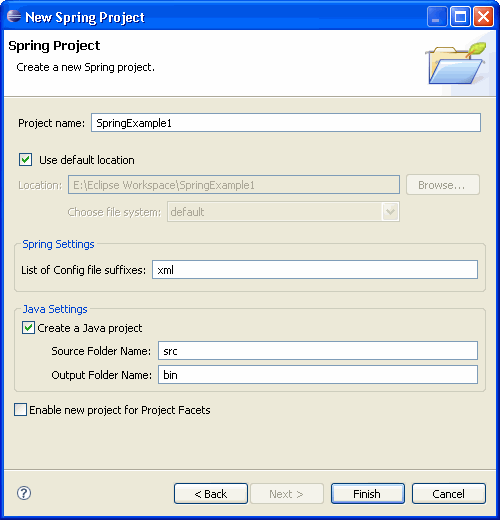
Task: Close the dialog with the red X
Action: (483, 17)
